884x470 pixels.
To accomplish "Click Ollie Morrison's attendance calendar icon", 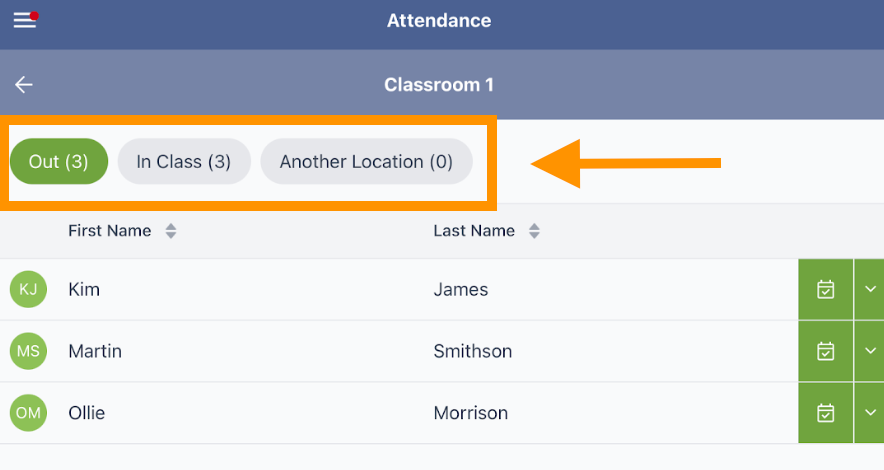I will (x=825, y=413).
